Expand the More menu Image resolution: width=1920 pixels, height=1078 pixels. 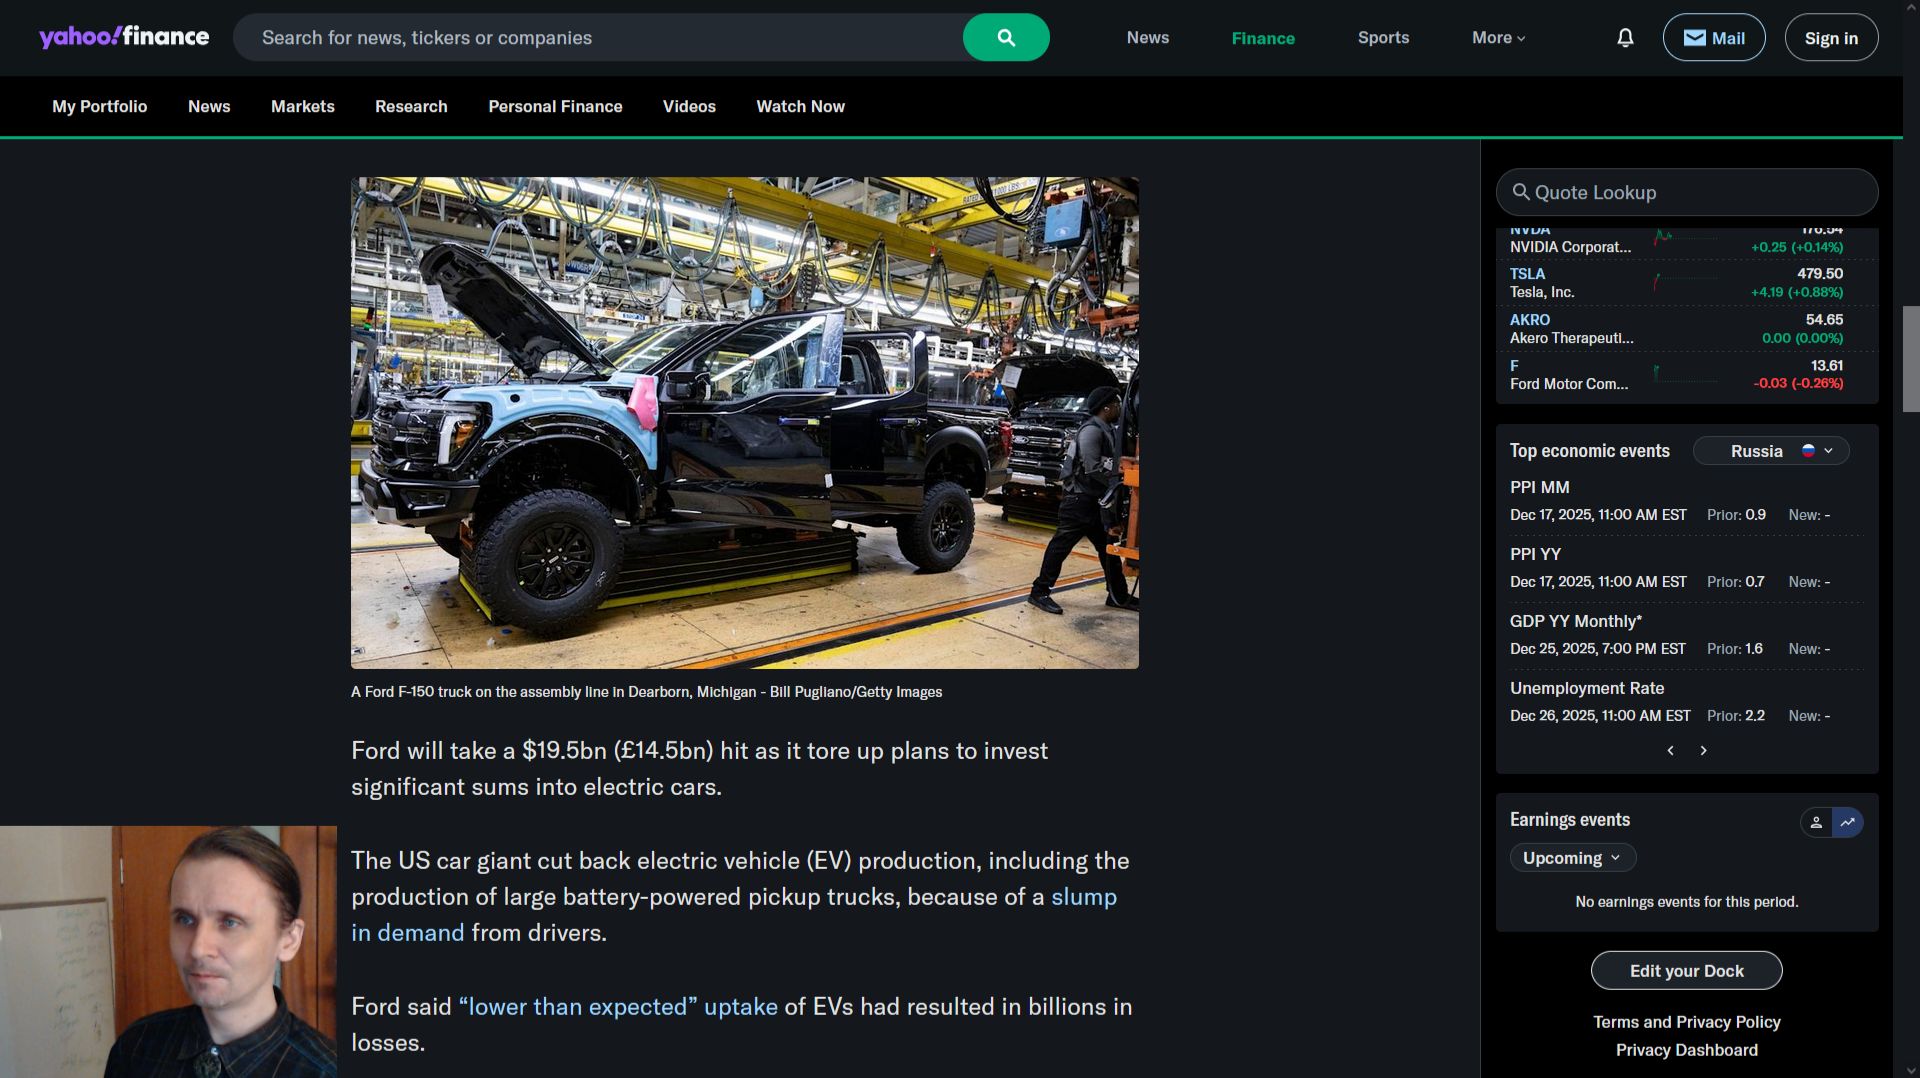pos(1498,38)
